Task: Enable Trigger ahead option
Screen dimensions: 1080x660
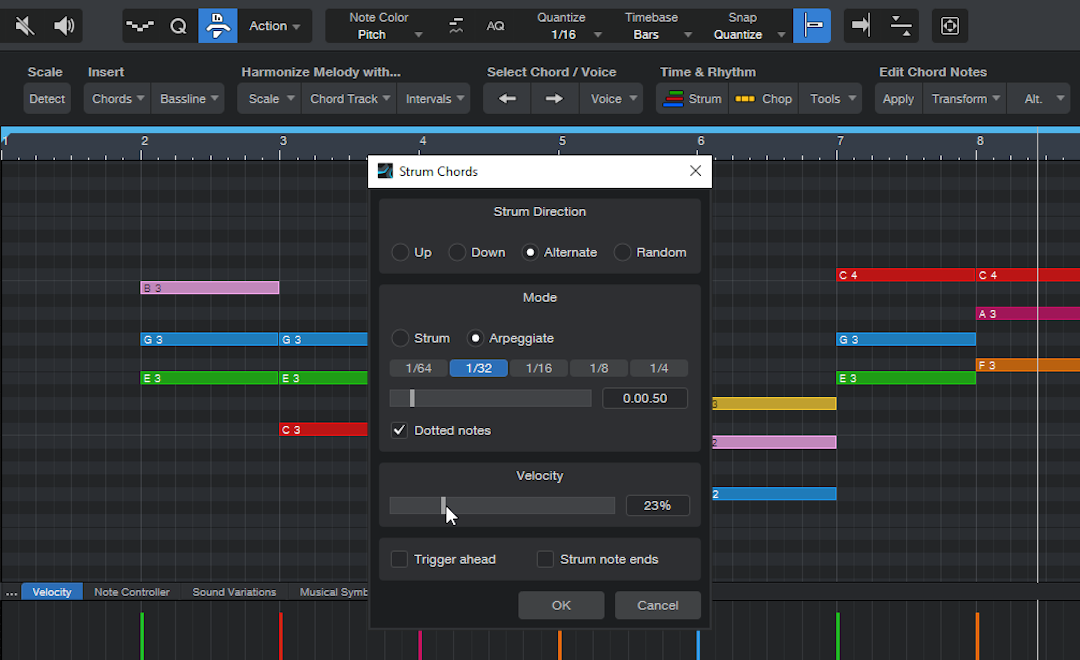Action: tap(400, 559)
